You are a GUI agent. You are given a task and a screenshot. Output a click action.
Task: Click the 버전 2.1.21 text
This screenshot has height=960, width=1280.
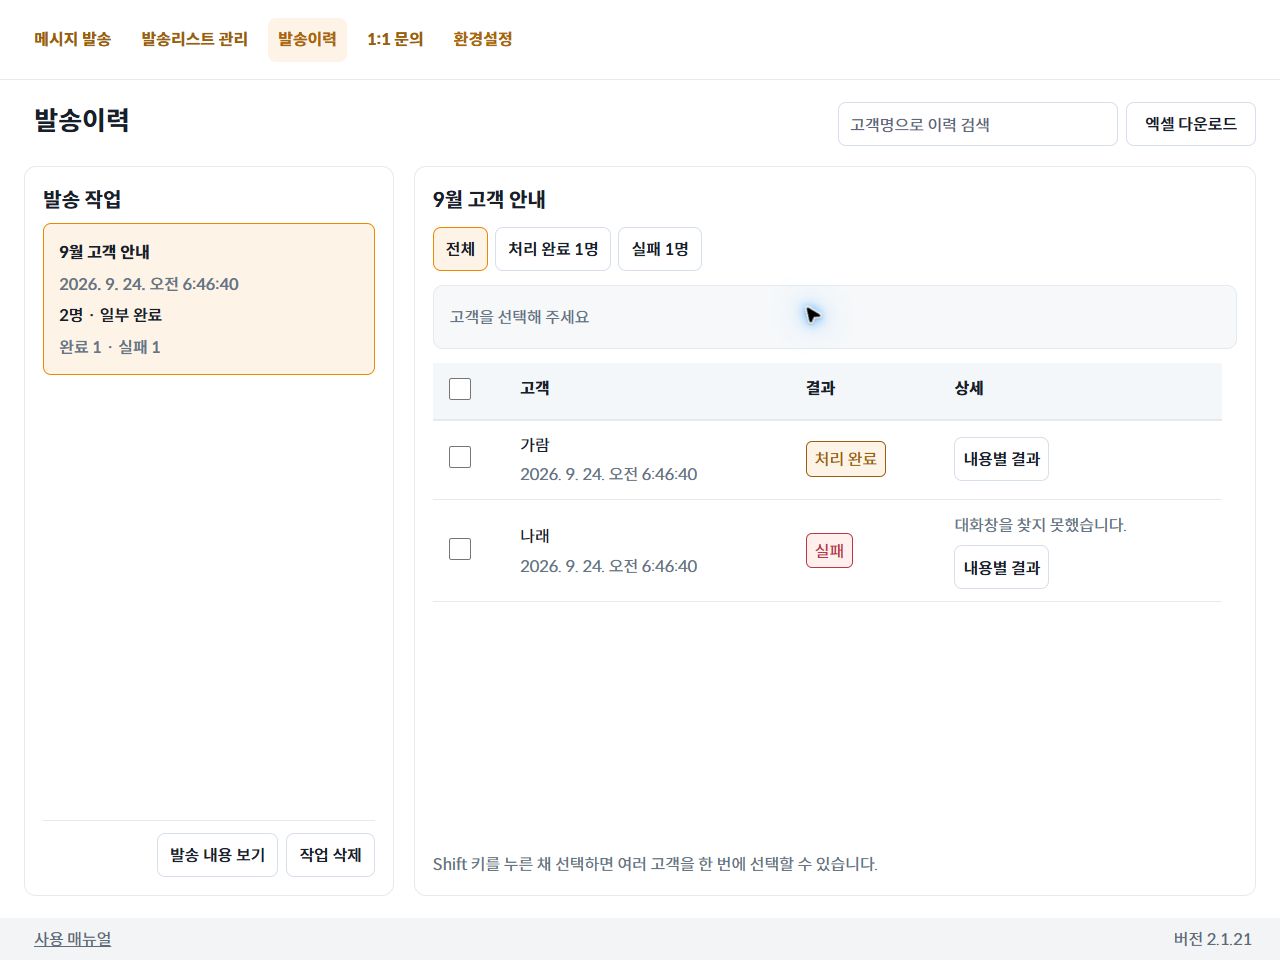1212,939
